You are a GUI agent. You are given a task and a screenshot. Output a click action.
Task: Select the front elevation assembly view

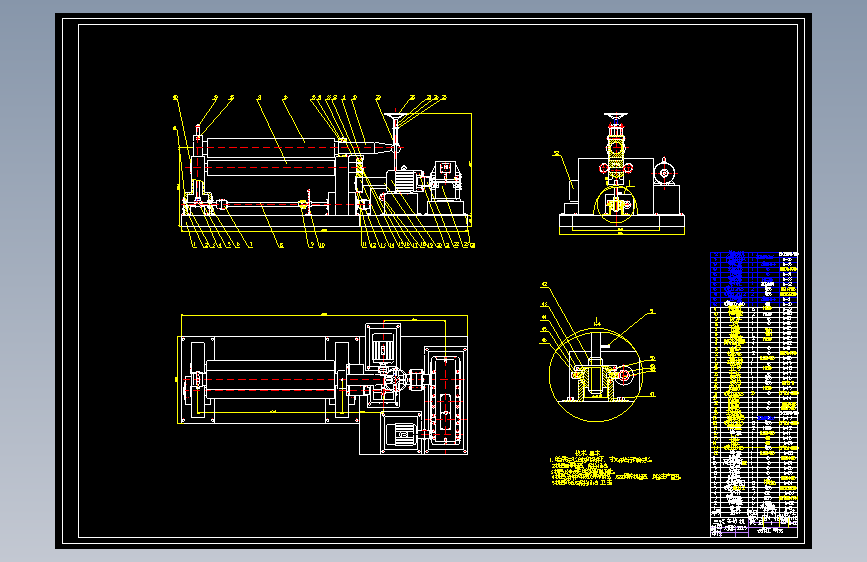pos(324,171)
